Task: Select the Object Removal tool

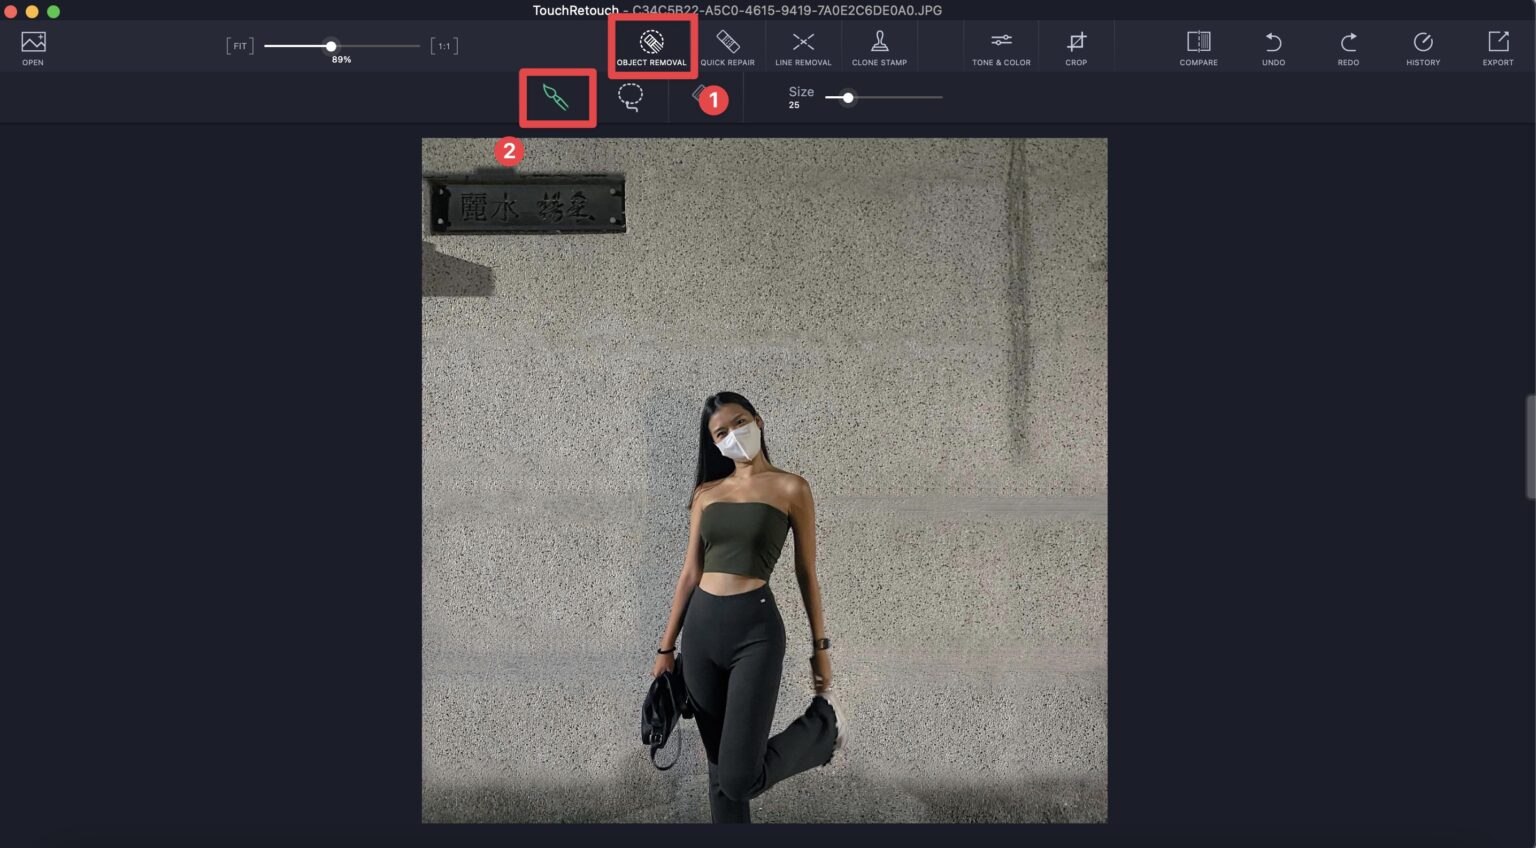Action: pos(651,47)
